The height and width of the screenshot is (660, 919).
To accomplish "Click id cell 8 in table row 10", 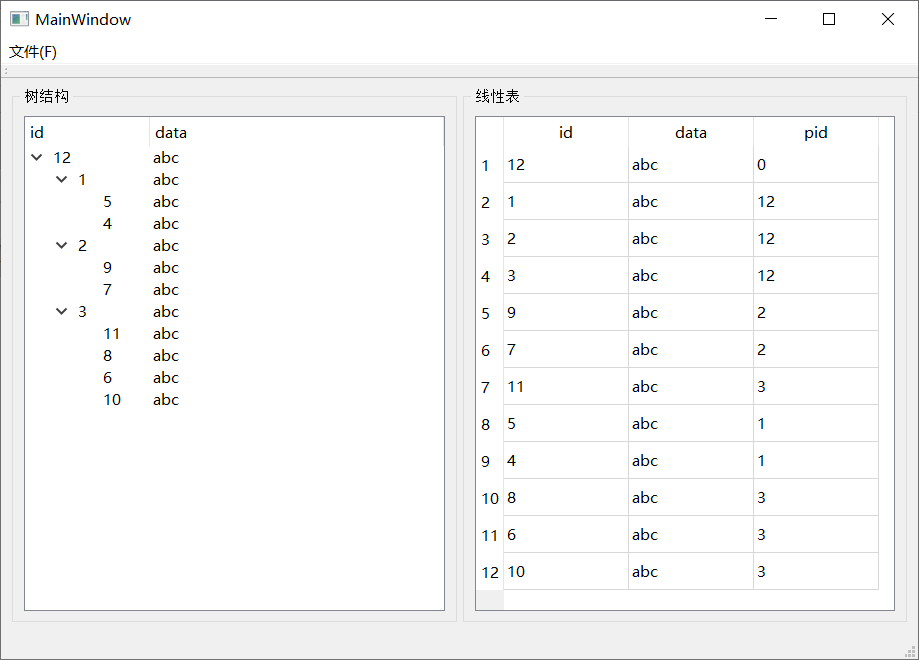I will pyautogui.click(x=566, y=498).
